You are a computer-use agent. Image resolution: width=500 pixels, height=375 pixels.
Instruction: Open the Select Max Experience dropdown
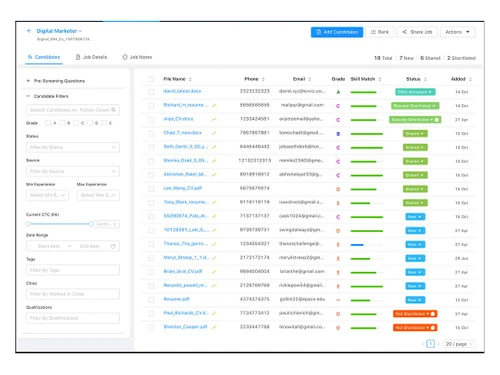(98, 195)
